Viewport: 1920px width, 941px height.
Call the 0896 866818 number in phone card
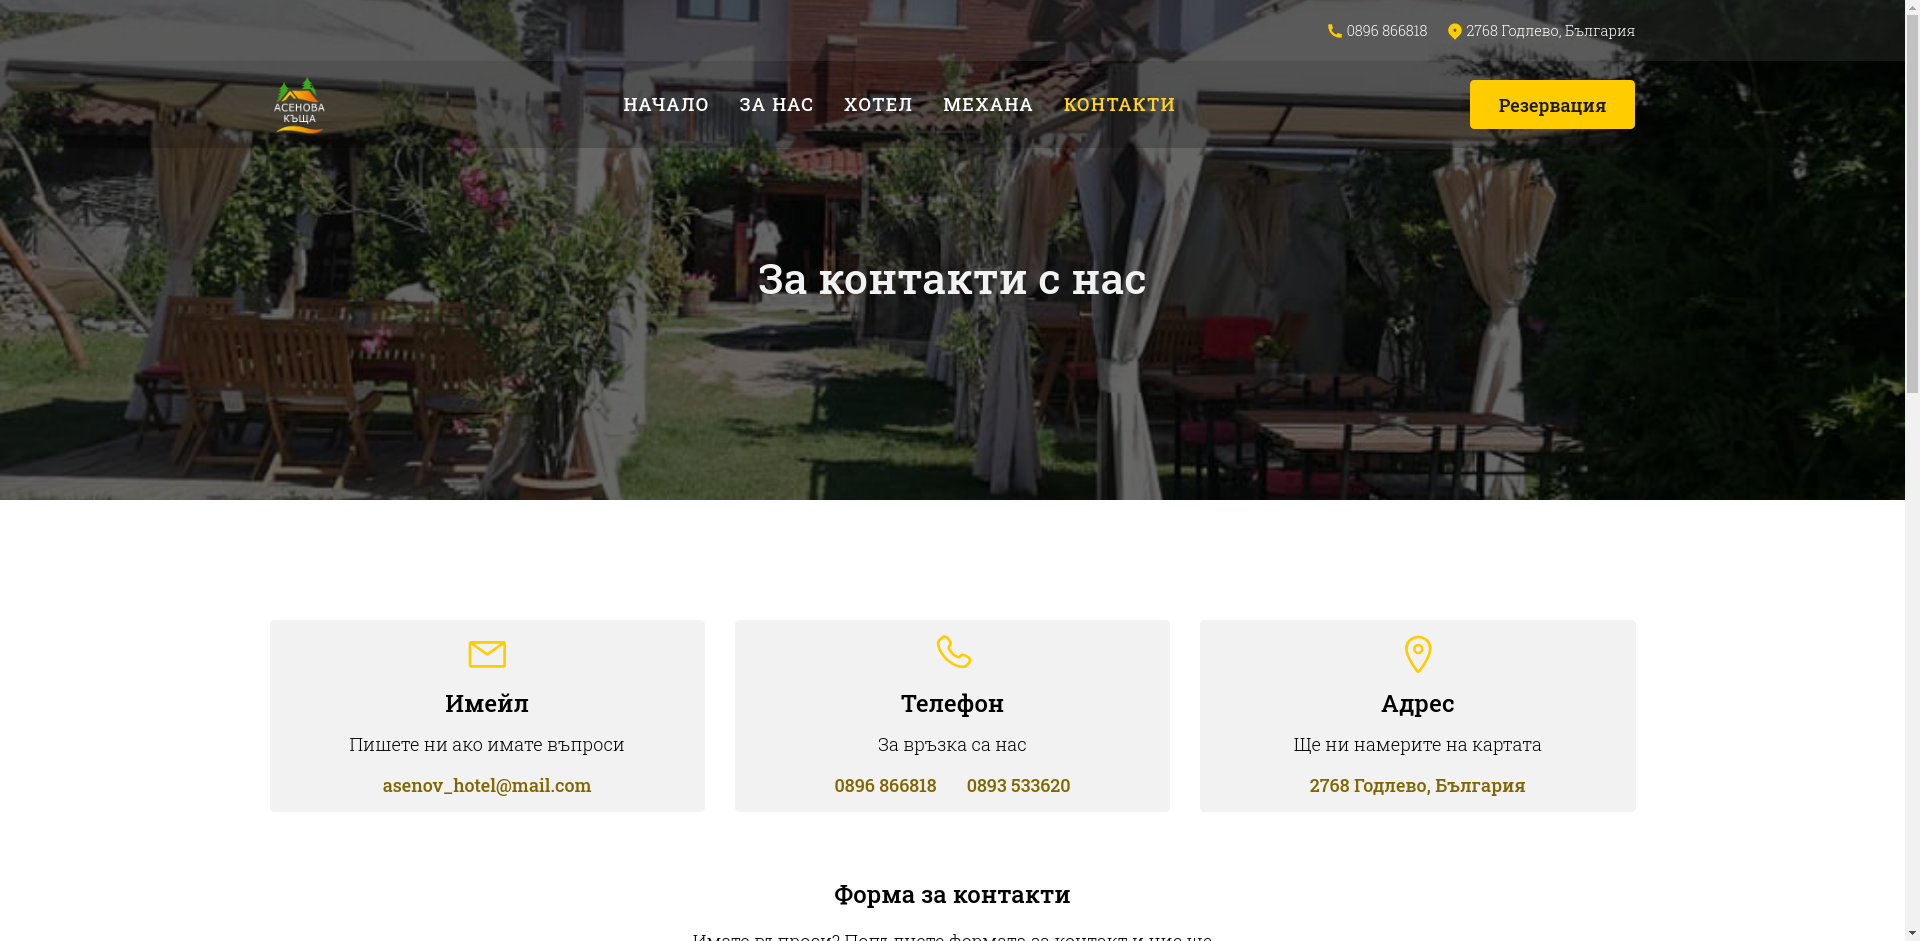pos(885,785)
